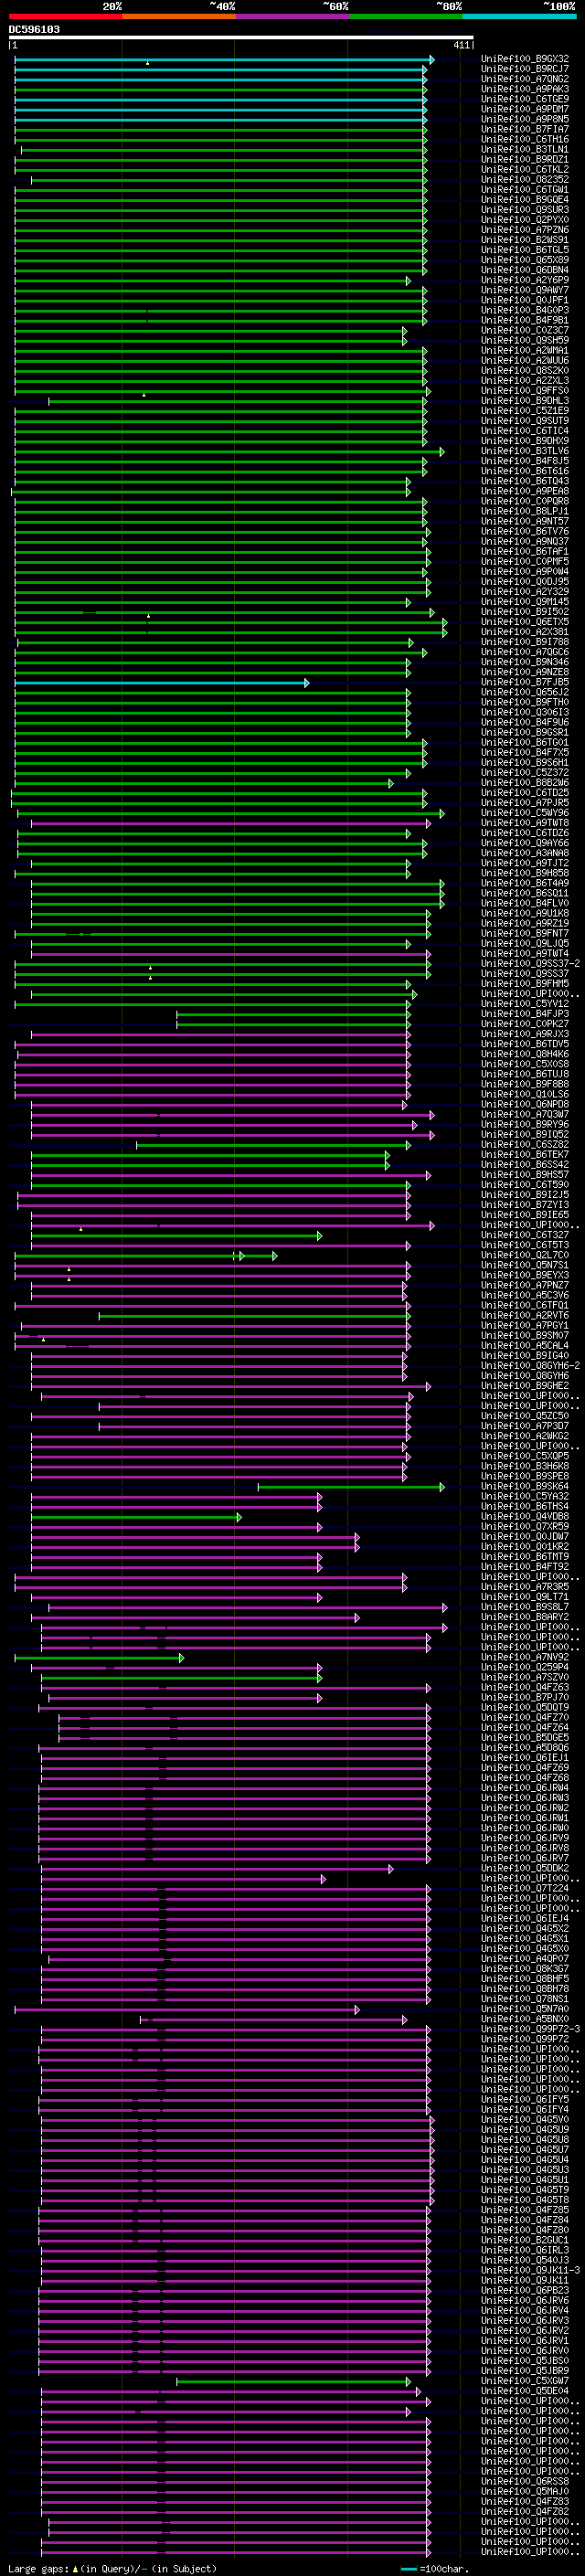Select hit label UniRef100_Q7T224
The width and height of the screenshot is (585, 2576).
525,1889
